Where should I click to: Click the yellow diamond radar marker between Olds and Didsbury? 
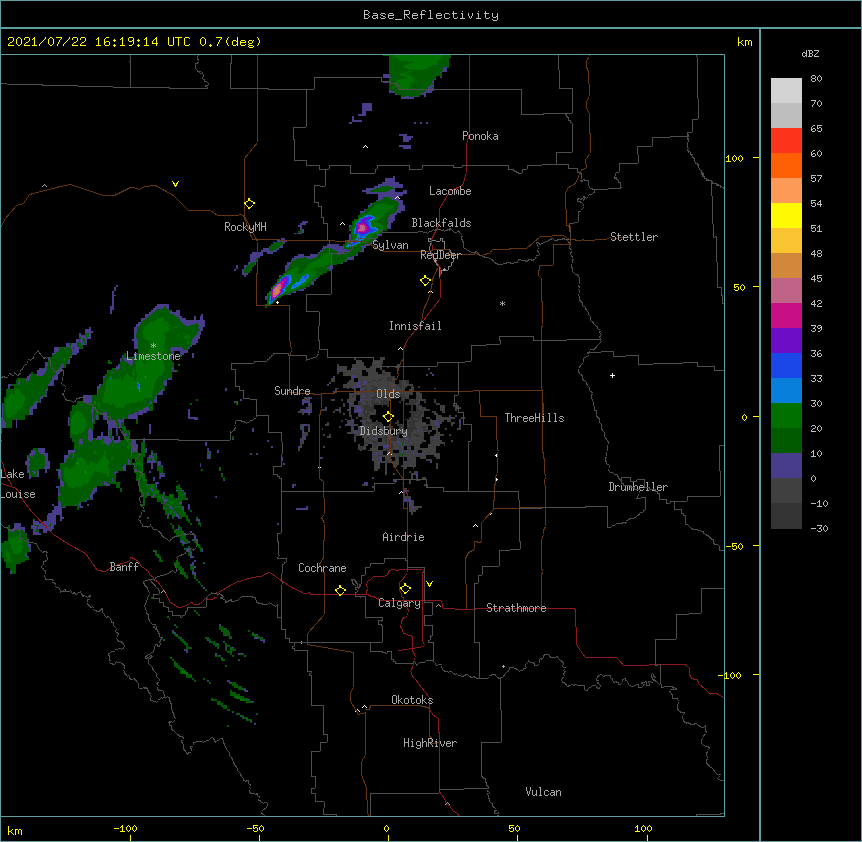tap(388, 416)
